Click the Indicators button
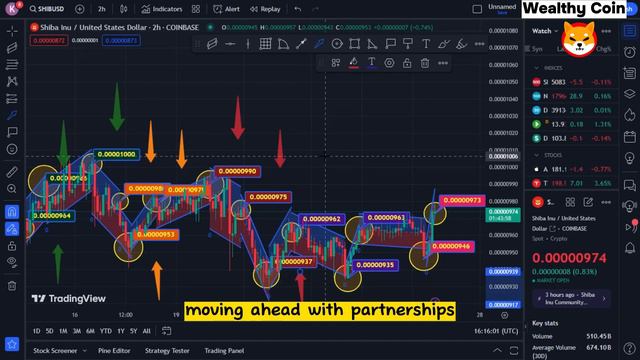 [162, 9]
